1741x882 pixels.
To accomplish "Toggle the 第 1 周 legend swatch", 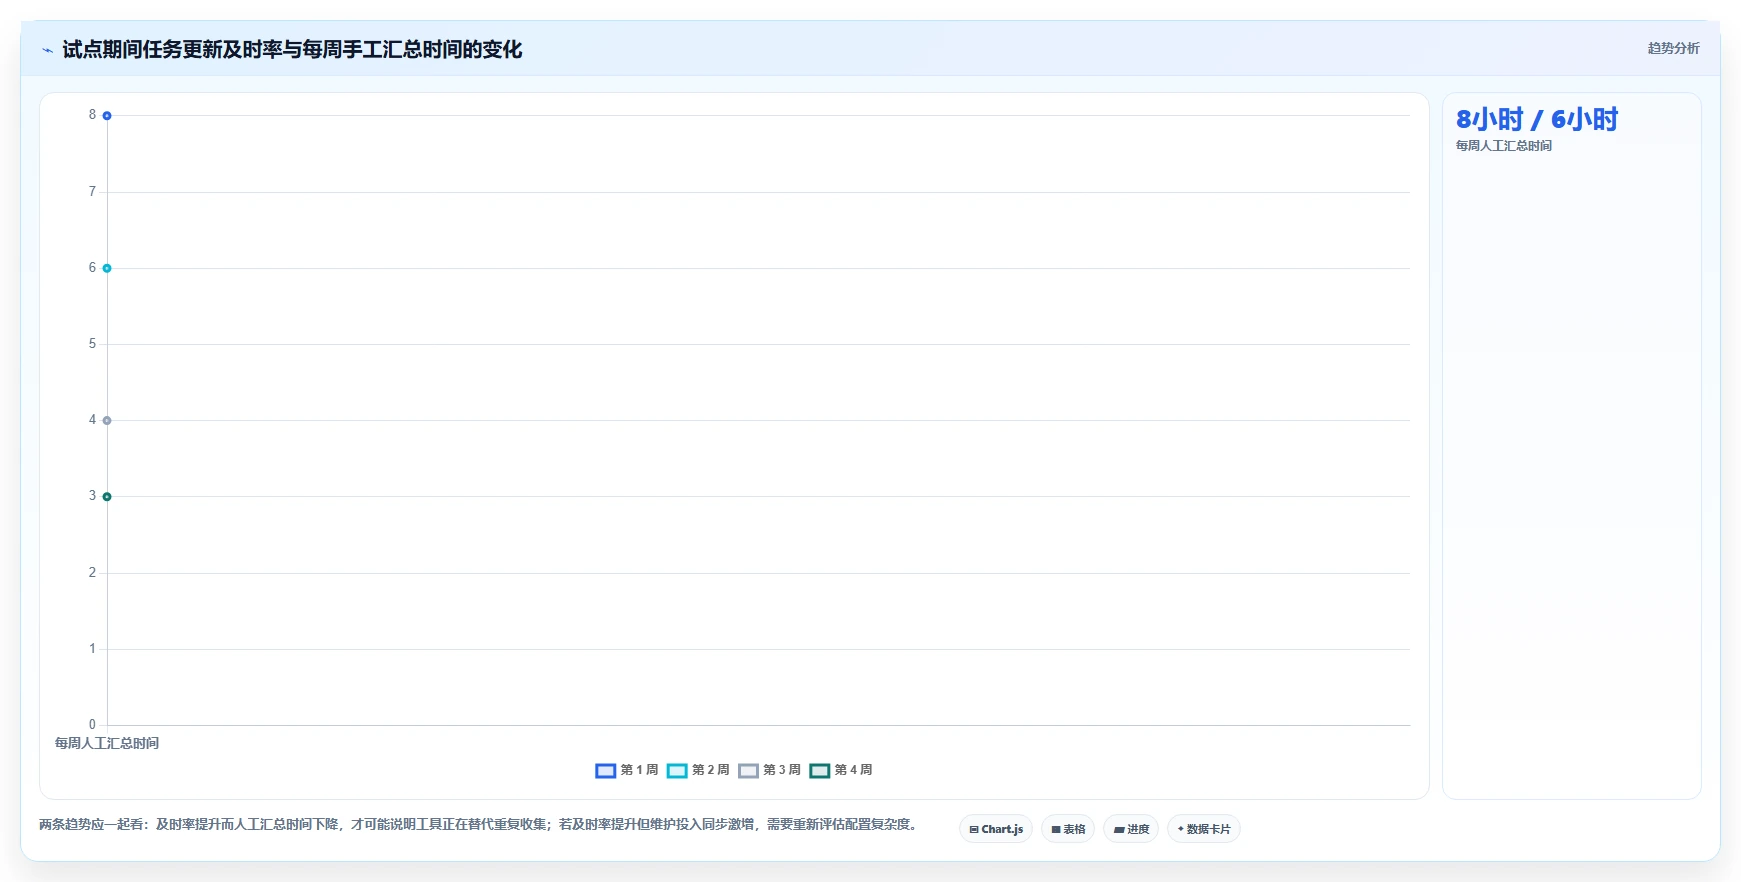I will [x=605, y=771].
